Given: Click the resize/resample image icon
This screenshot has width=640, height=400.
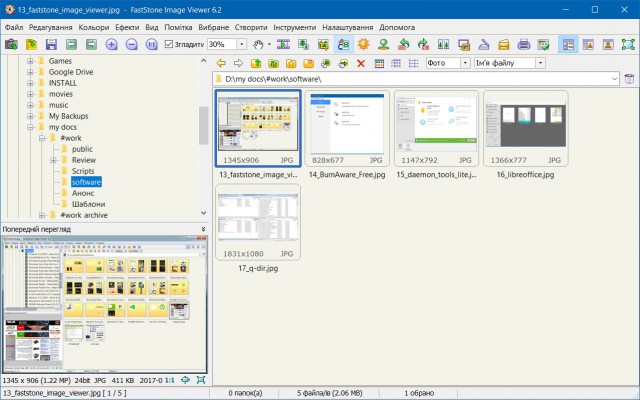Looking at the screenshot, I should tap(303, 44).
